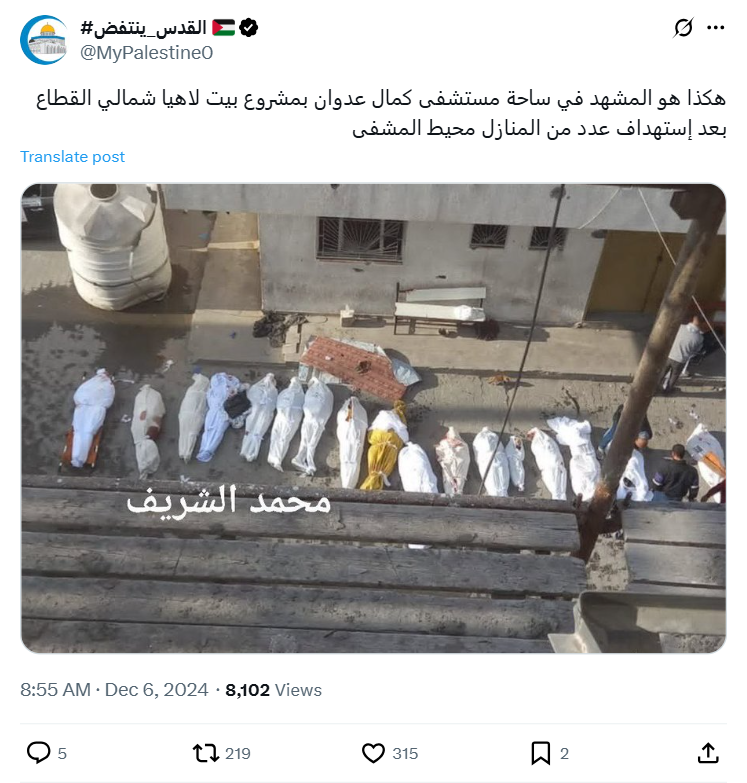Open the Dec 6, 2024 date link
The width and height of the screenshot is (747, 783).
pyautogui.click(x=156, y=690)
